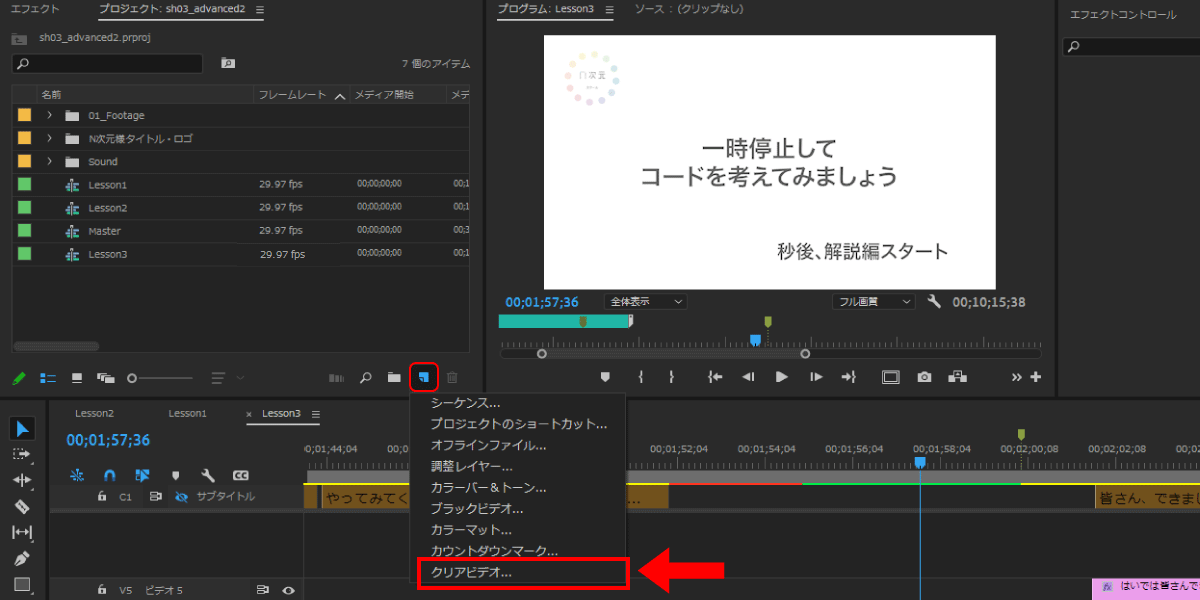This screenshot has width=1200, height=600.
Task: Select the Ripple Edit tool
Action: tap(22, 480)
